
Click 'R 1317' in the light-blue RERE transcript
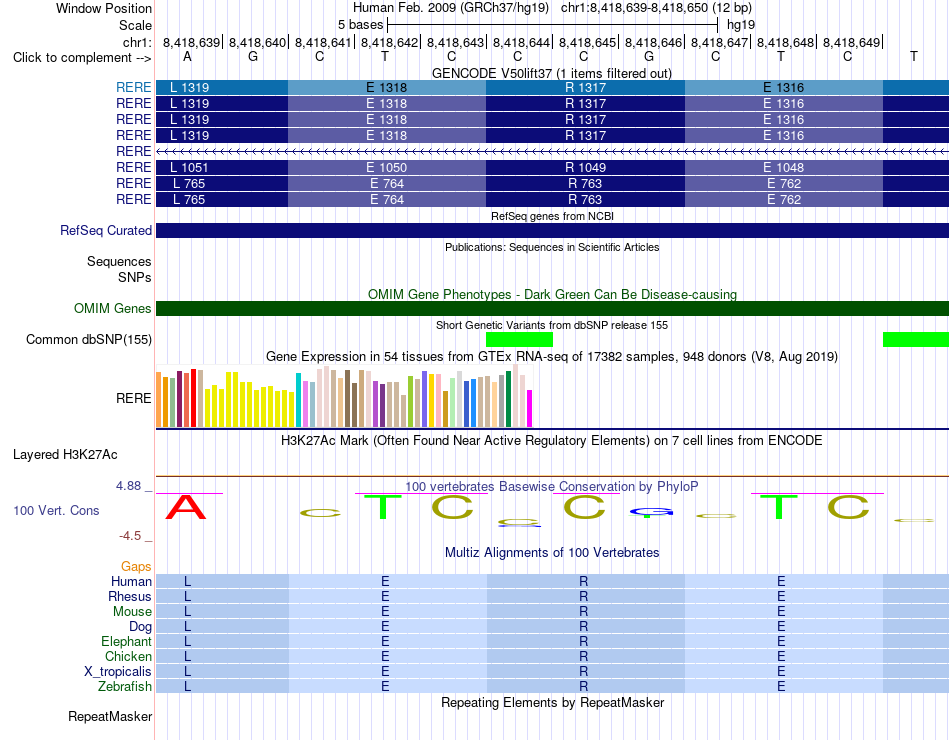coord(585,87)
